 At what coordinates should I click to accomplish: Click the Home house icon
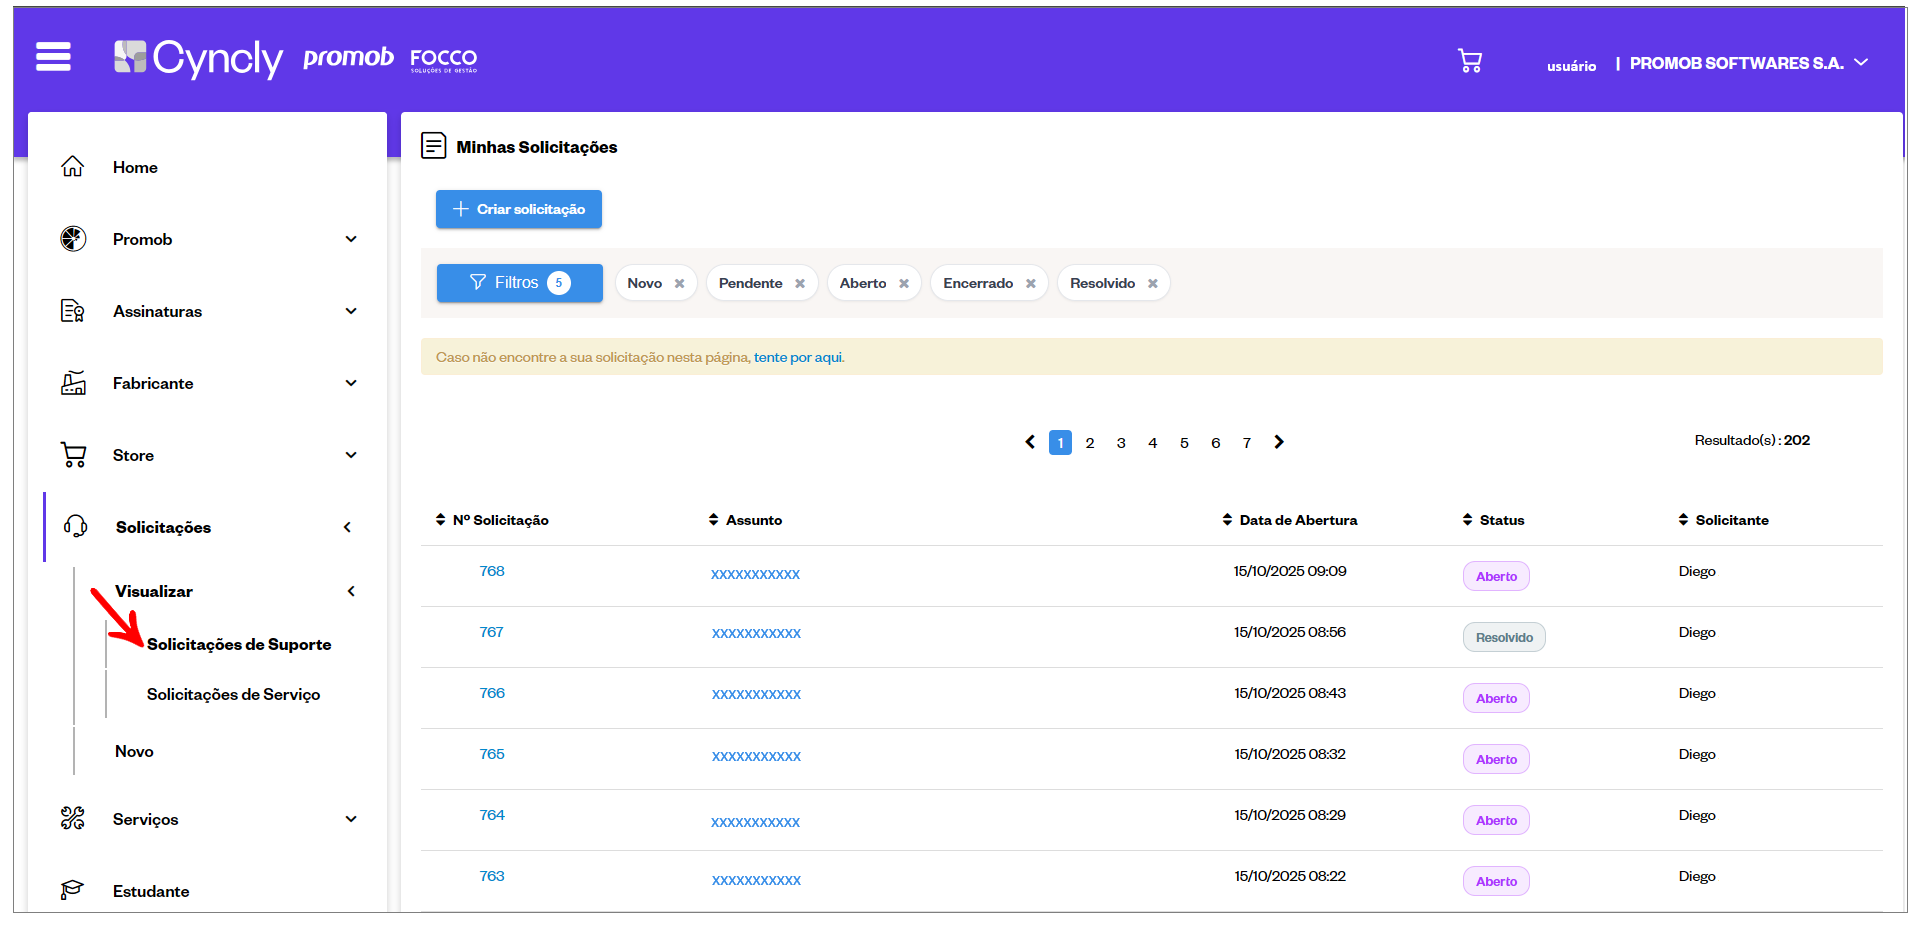(73, 167)
